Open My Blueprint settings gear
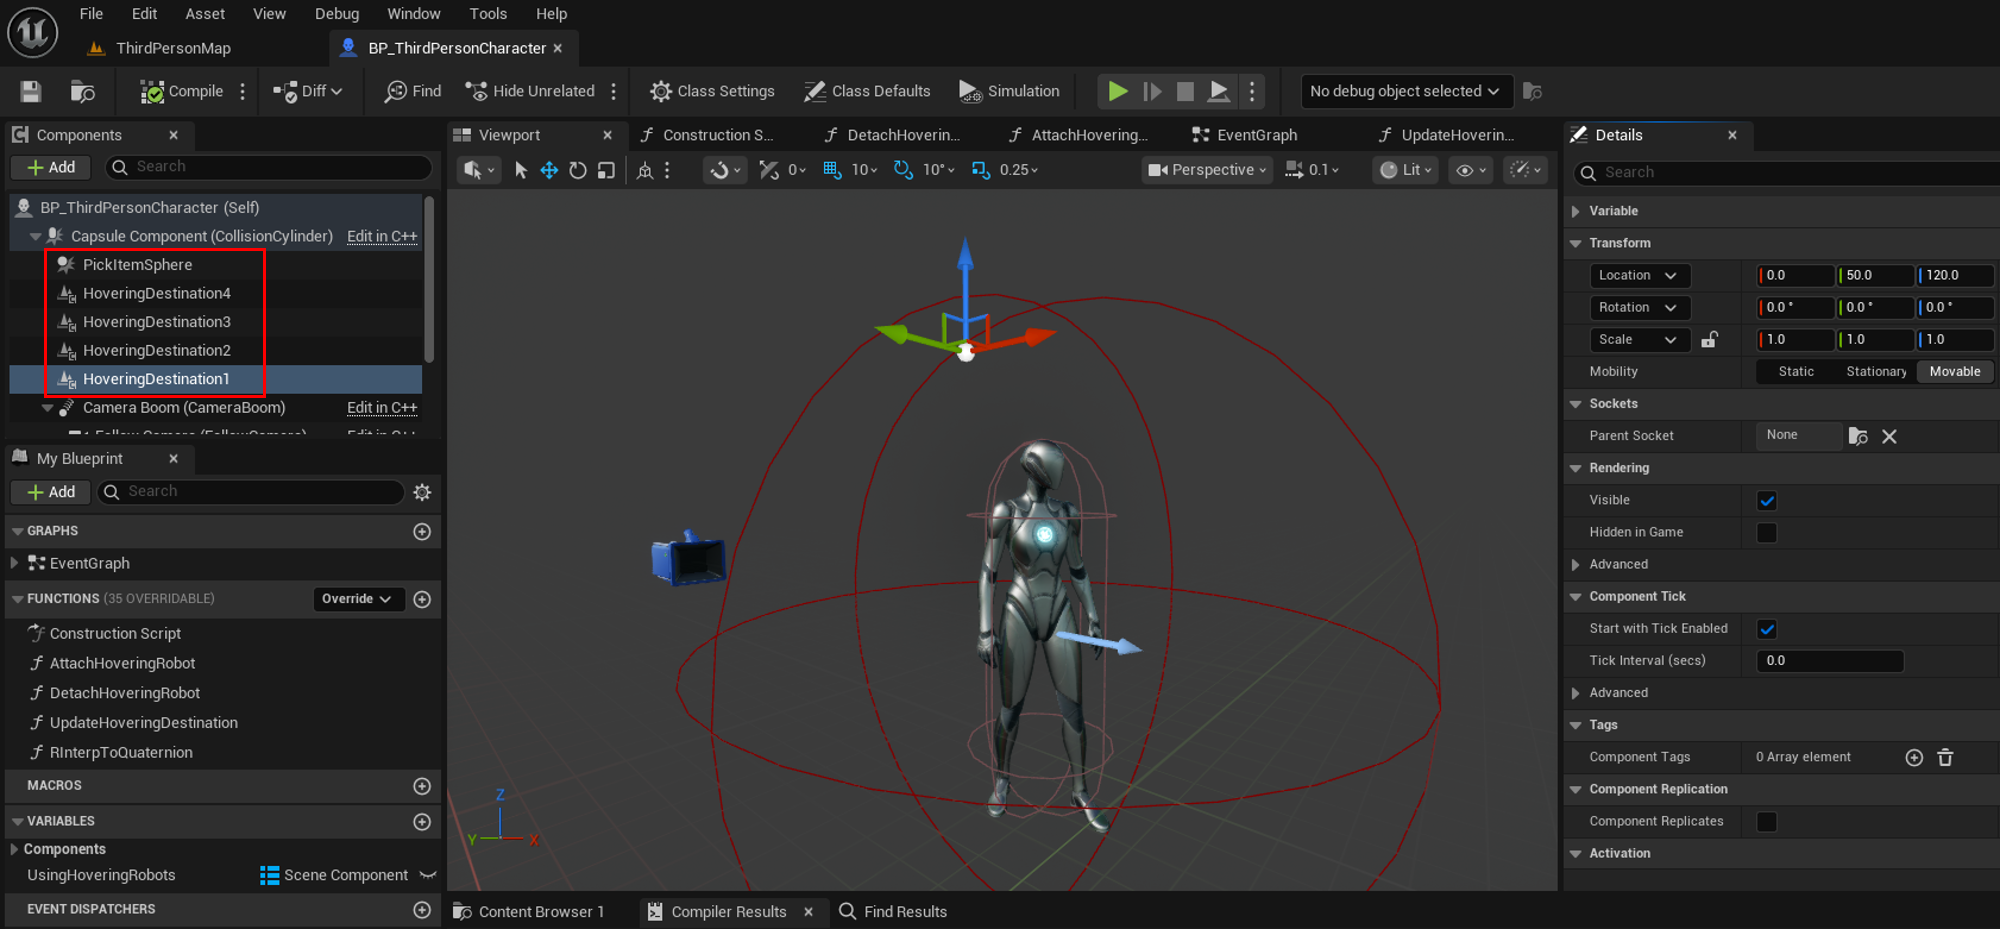2000x929 pixels. [x=422, y=492]
